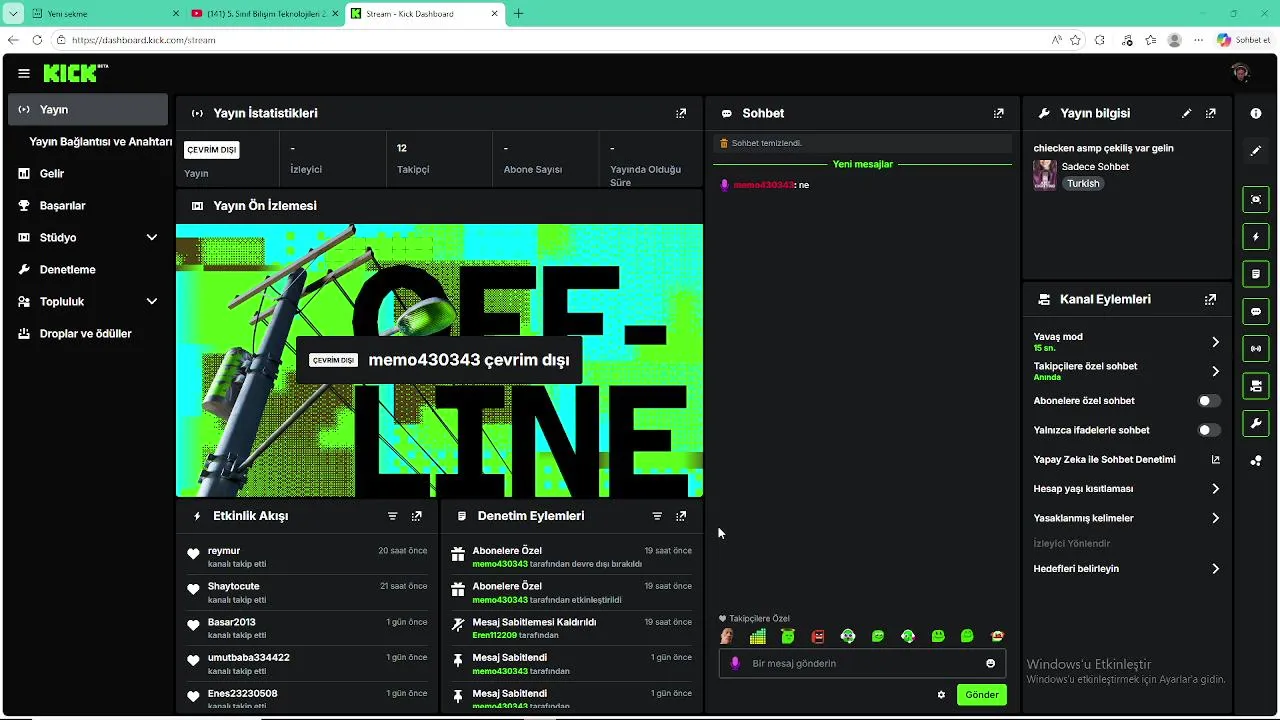Open the hamburger menu next to the Kick logo
1280x720 pixels.
[24, 73]
